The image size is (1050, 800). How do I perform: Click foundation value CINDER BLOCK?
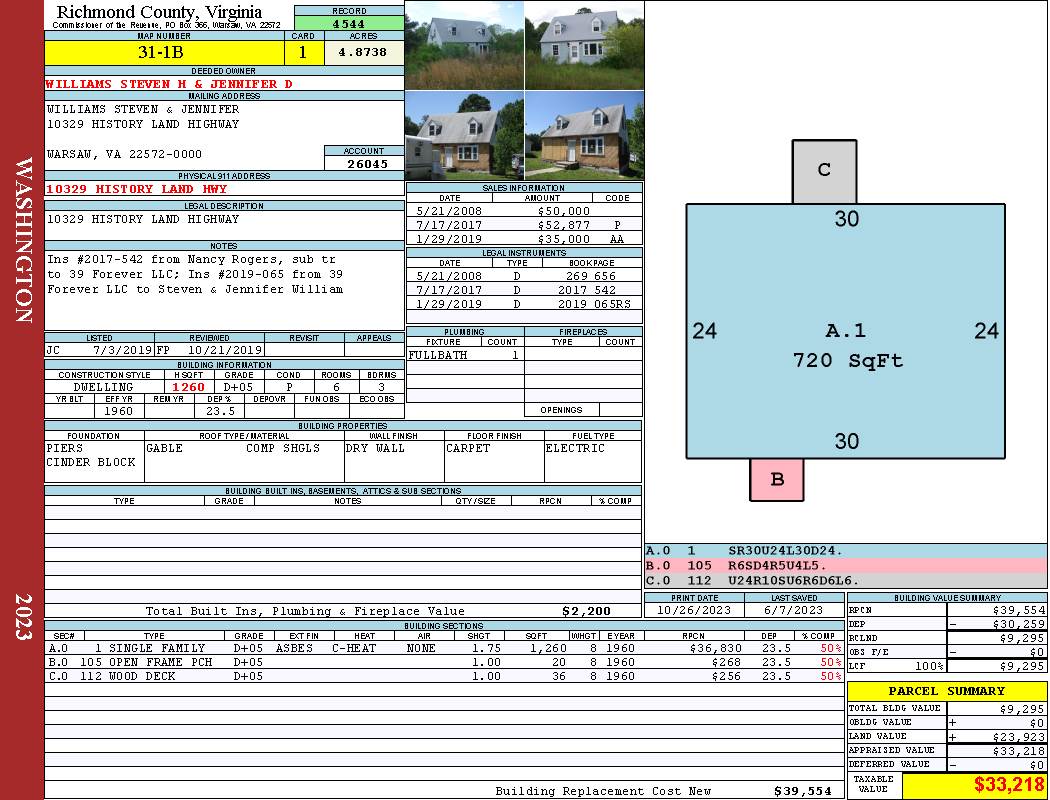pyautogui.click(x=91, y=463)
